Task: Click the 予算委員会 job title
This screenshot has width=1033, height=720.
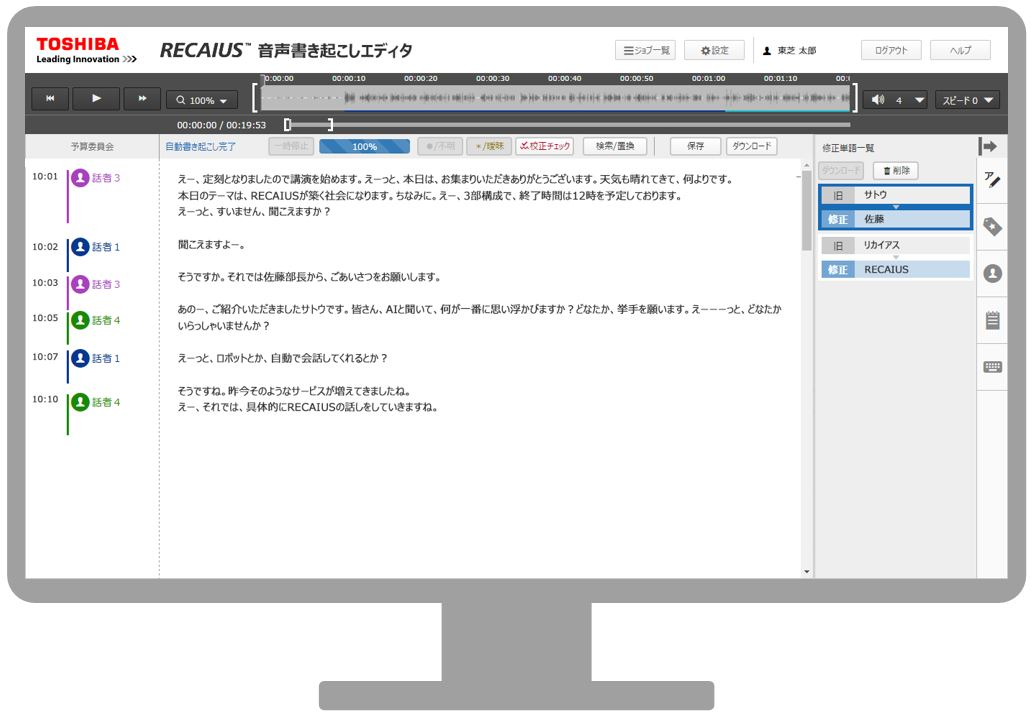Action: click(x=92, y=146)
